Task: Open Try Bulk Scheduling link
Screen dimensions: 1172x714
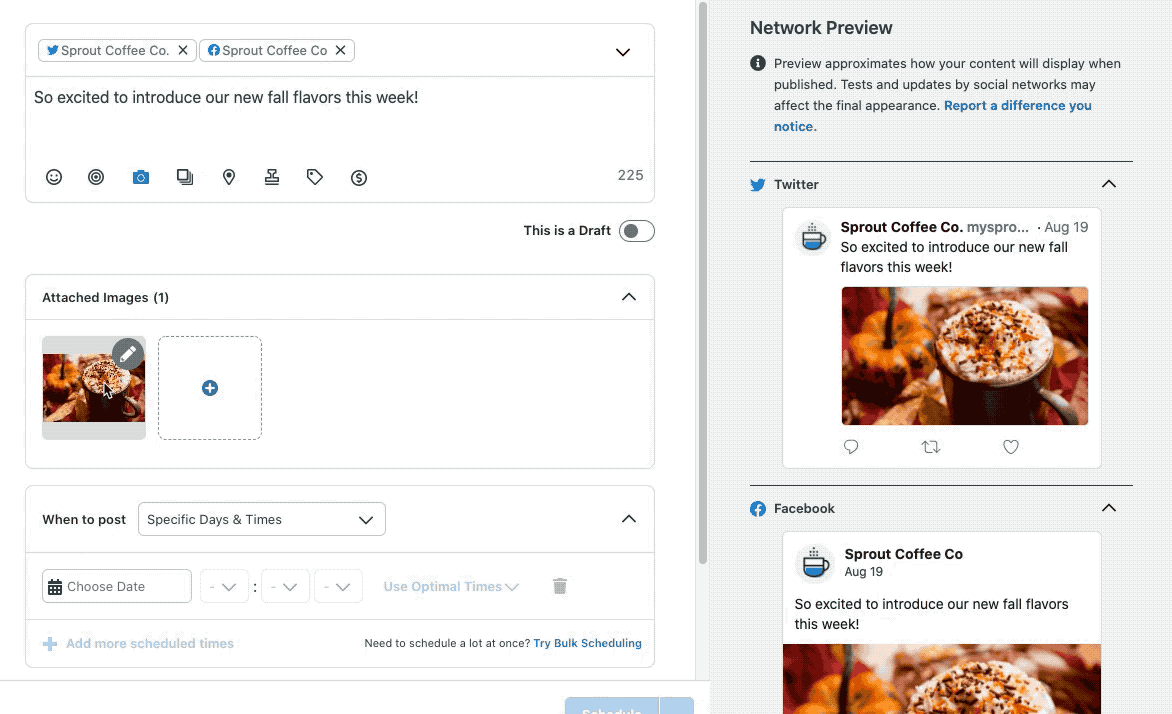Action: point(587,643)
